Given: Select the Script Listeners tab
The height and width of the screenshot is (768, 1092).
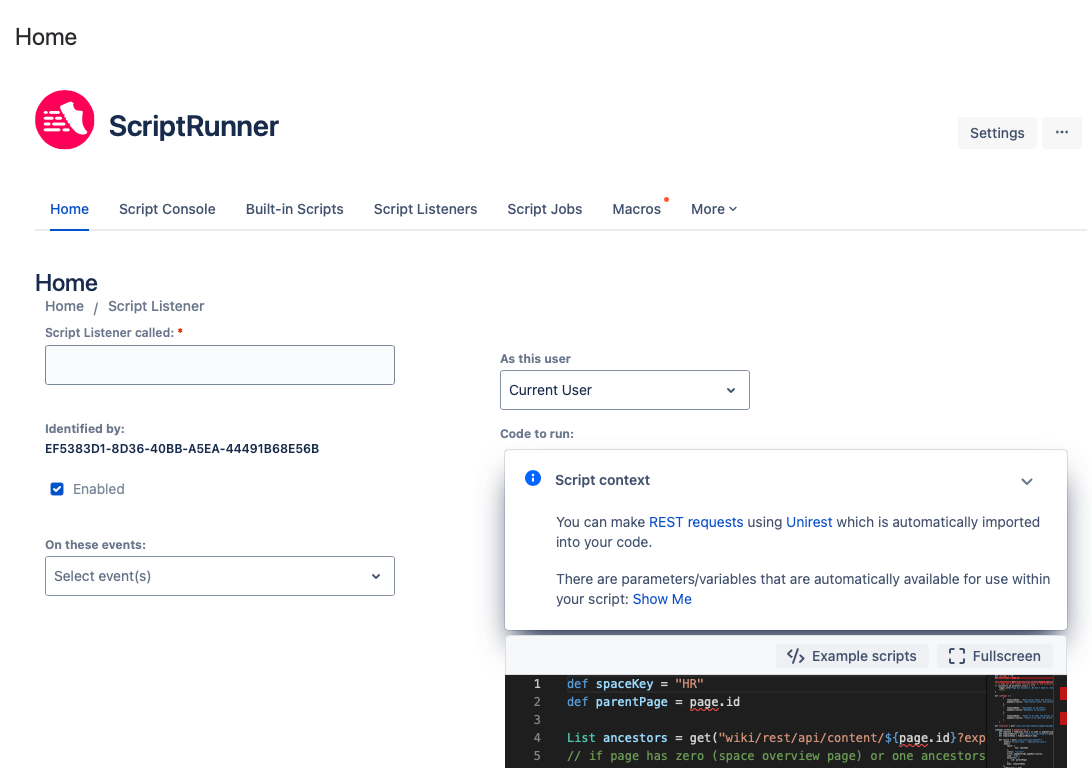Looking at the screenshot, I should pyautogui.click(x=426, y=209).
